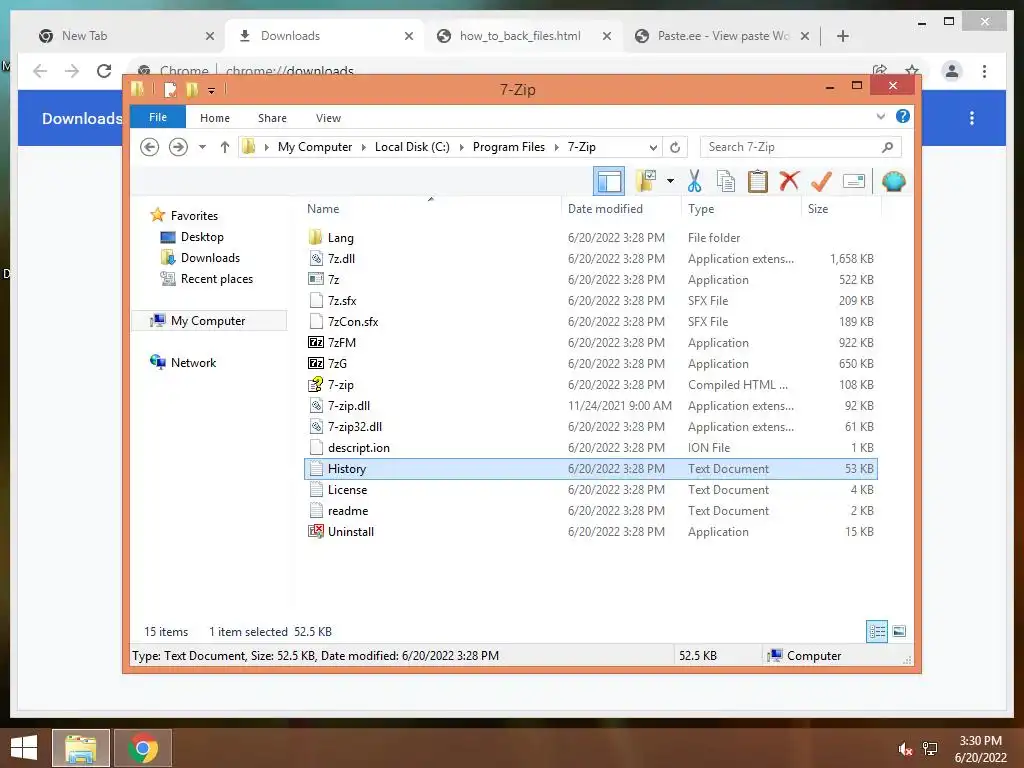Click Local Disk (C:) breadcrumb
This screenshot has height=768, width=1024.
click(412, 147)
